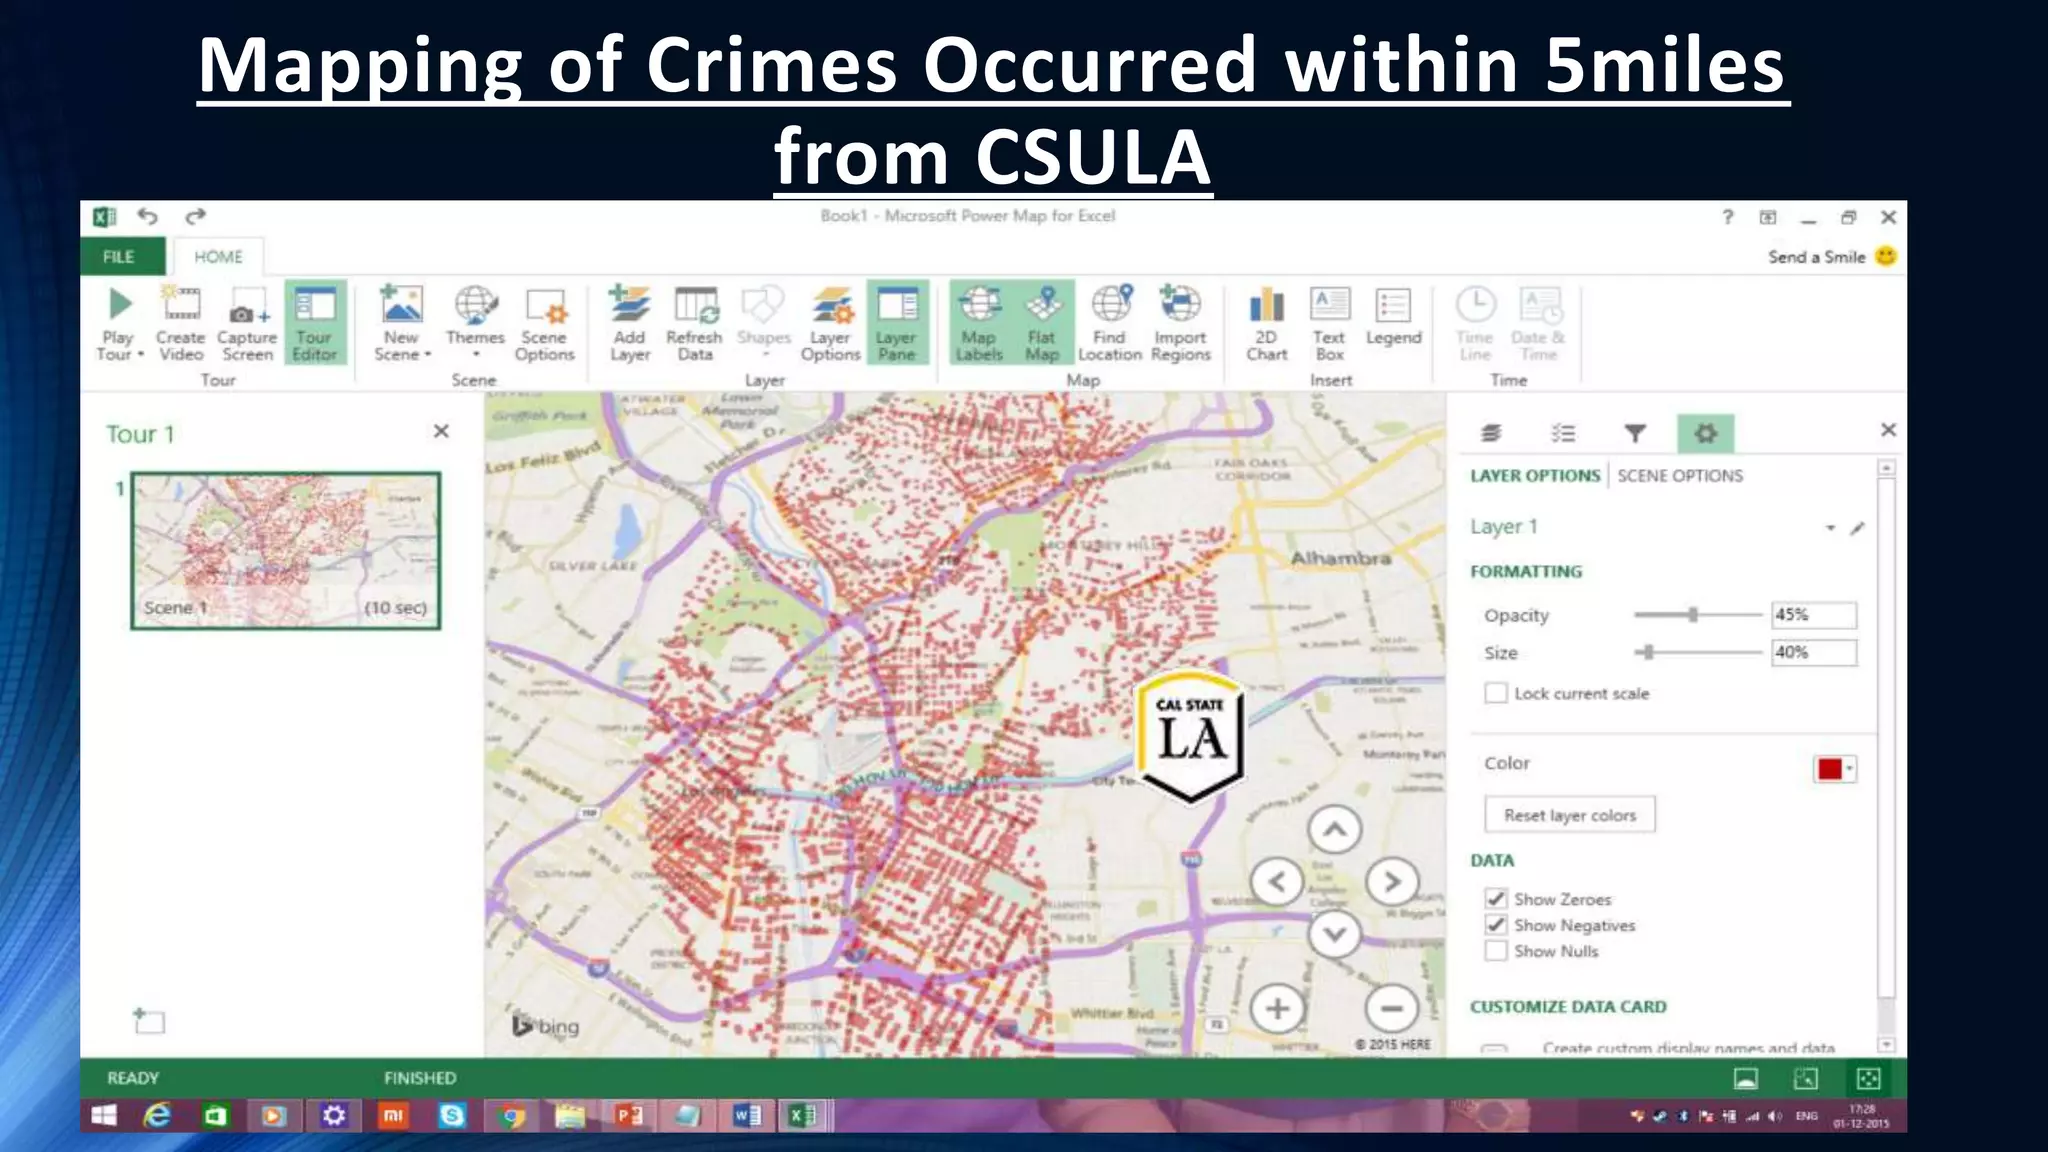This screenshot has height=1152, width=2048.
Task: Click the Play Tour icon
Action: point(119,304)
